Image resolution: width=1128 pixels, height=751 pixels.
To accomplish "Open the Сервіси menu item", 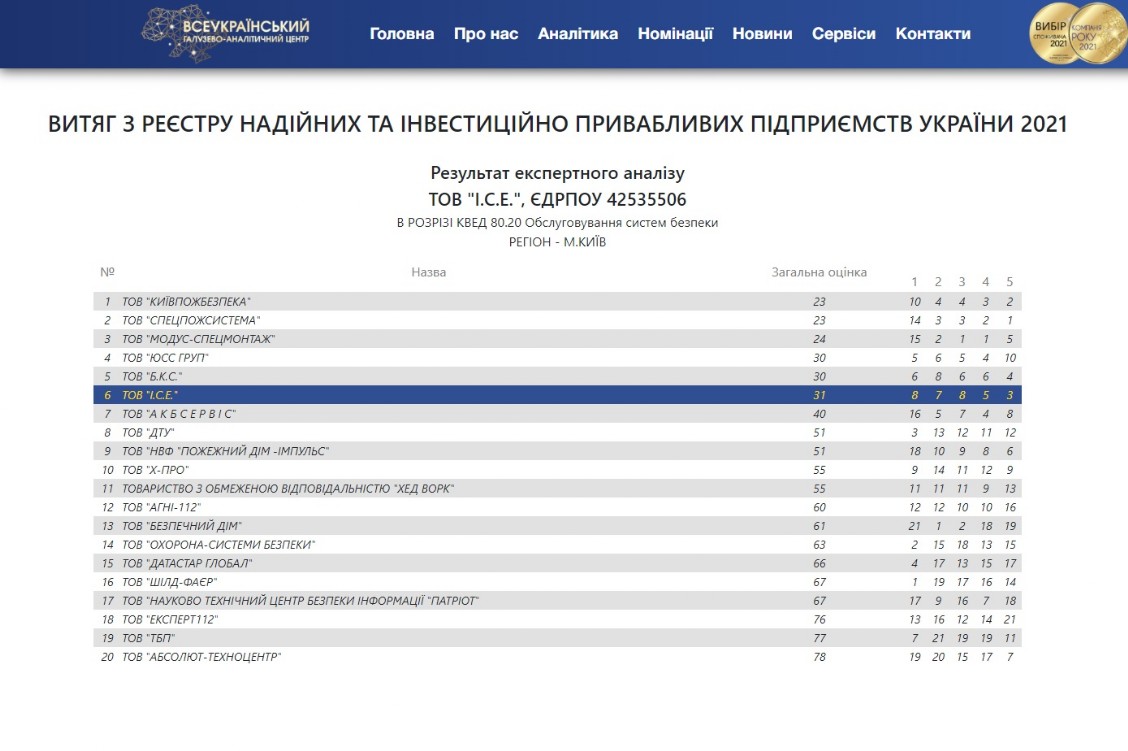I will coord(844,34).
